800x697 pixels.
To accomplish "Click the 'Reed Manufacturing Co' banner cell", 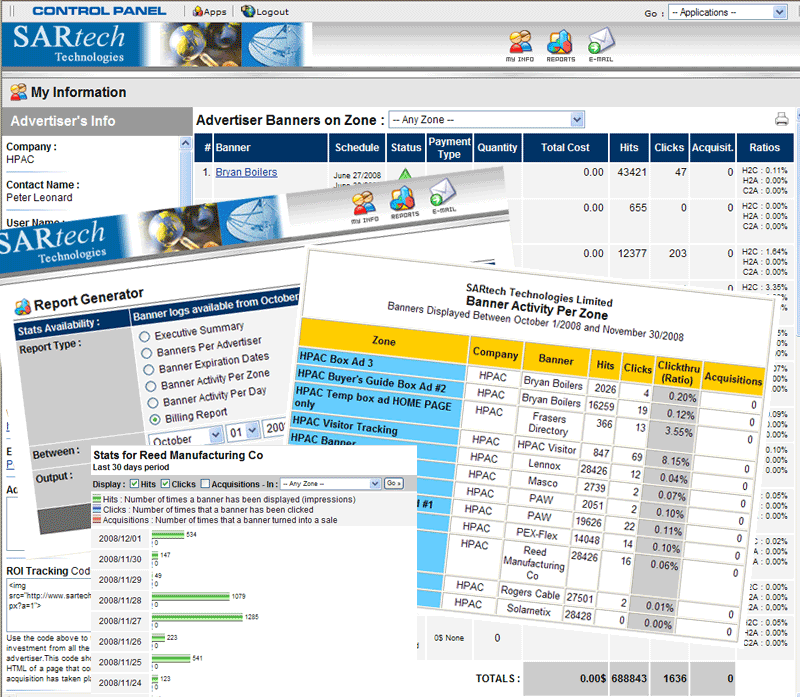I will coord(534,563).
